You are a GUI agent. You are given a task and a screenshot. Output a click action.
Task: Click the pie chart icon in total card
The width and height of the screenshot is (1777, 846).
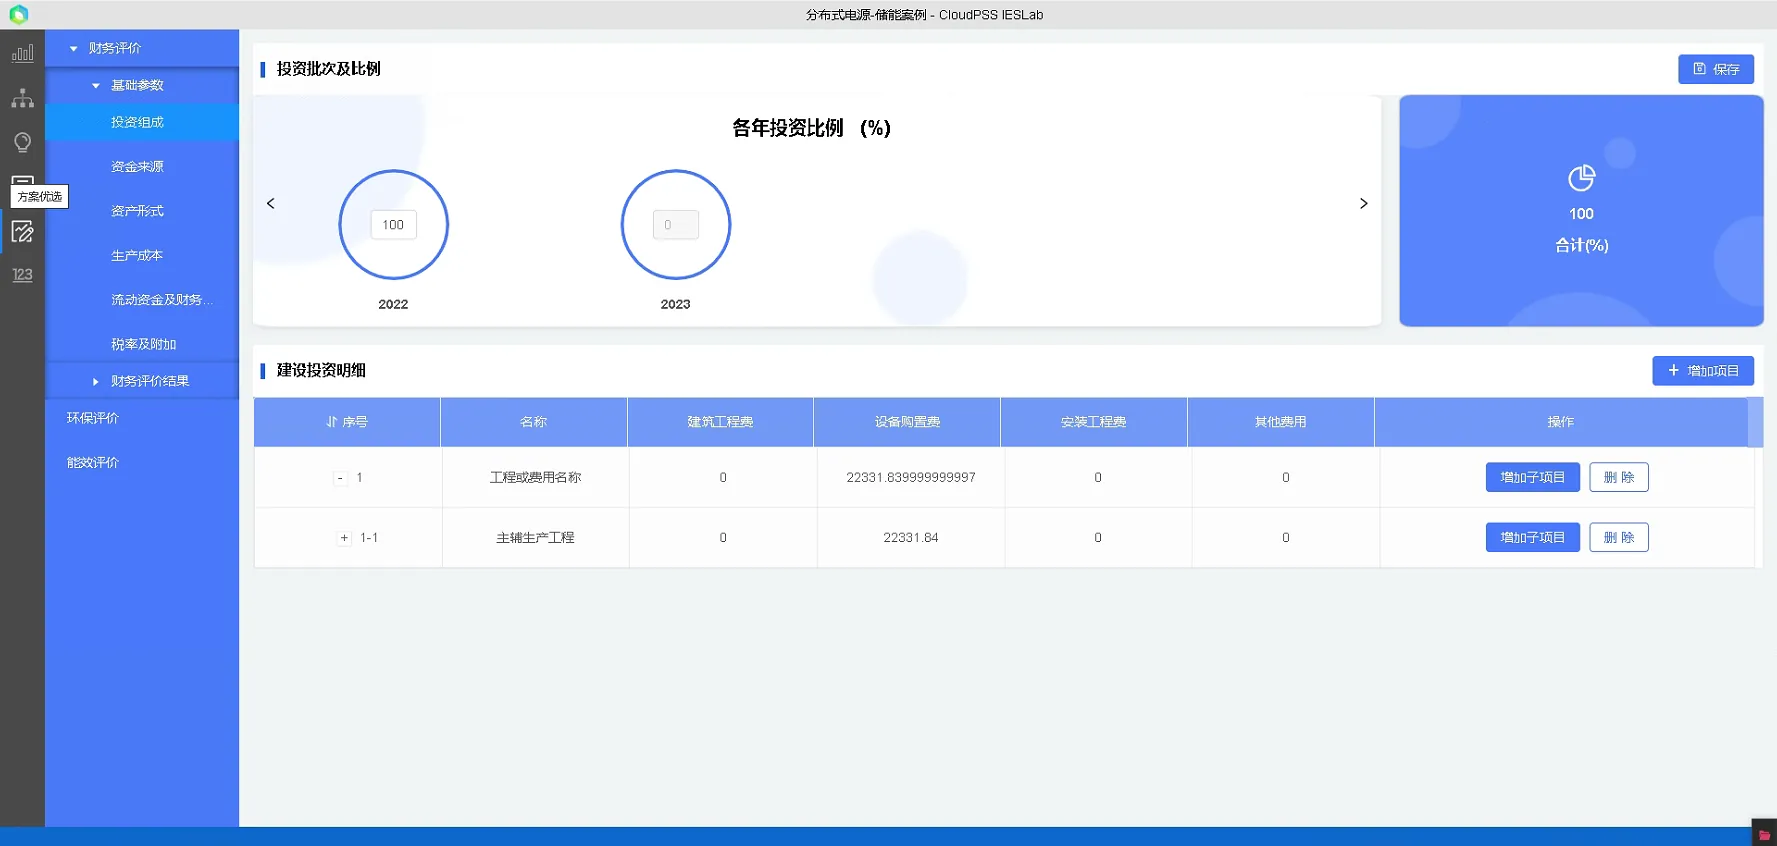pos(1581,178)
